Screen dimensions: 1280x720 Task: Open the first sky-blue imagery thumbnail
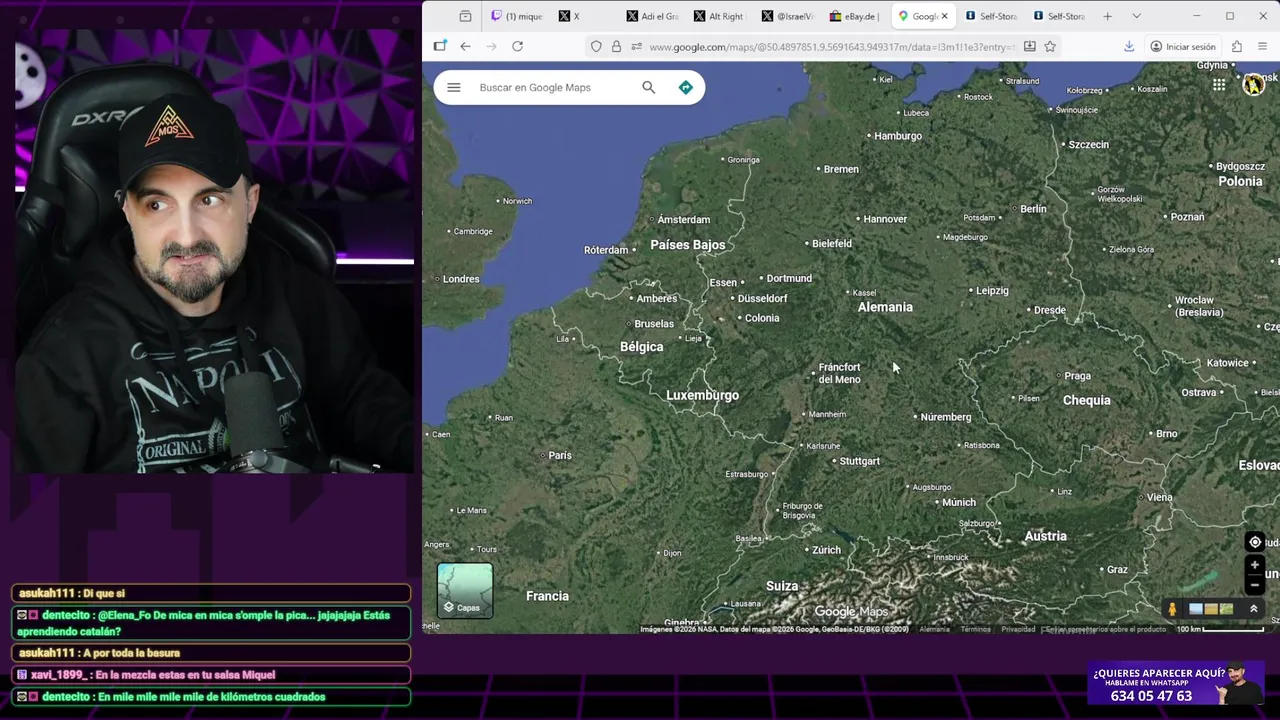click(1195, 609)
